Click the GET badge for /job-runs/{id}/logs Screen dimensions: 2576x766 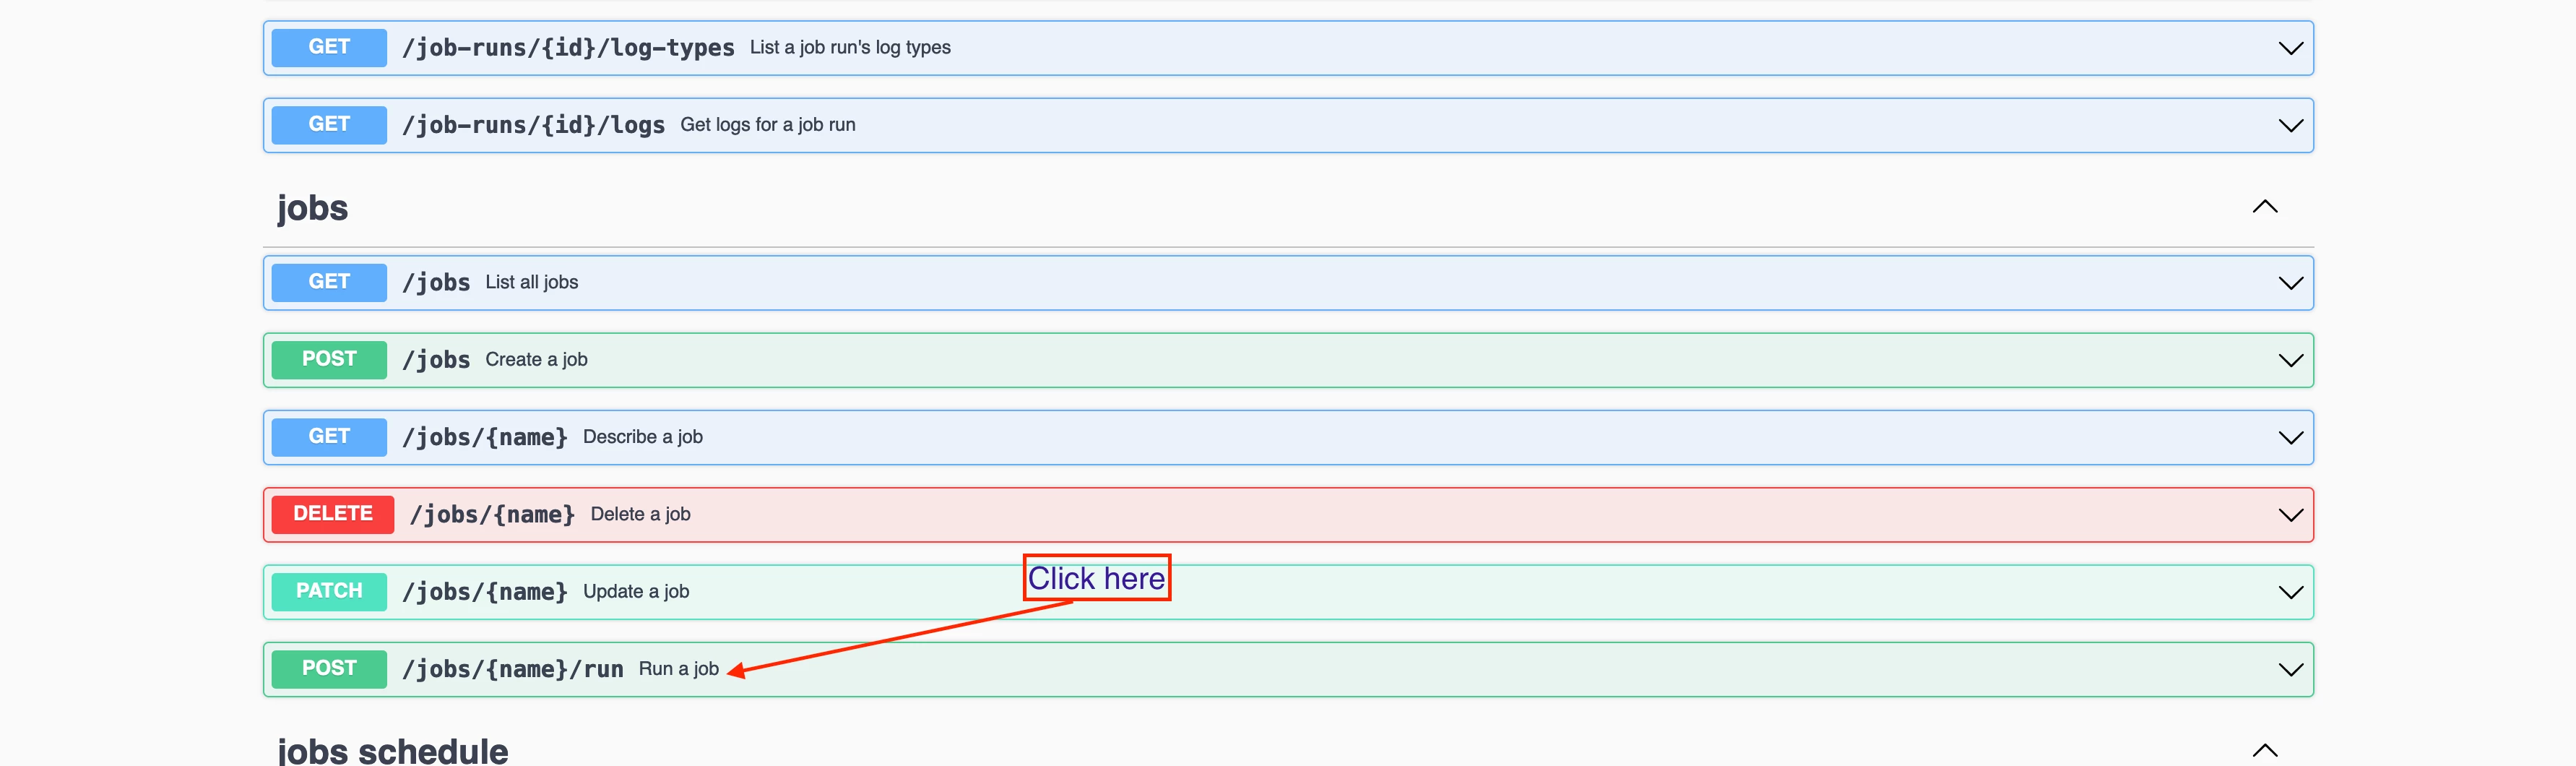point(329,125)
